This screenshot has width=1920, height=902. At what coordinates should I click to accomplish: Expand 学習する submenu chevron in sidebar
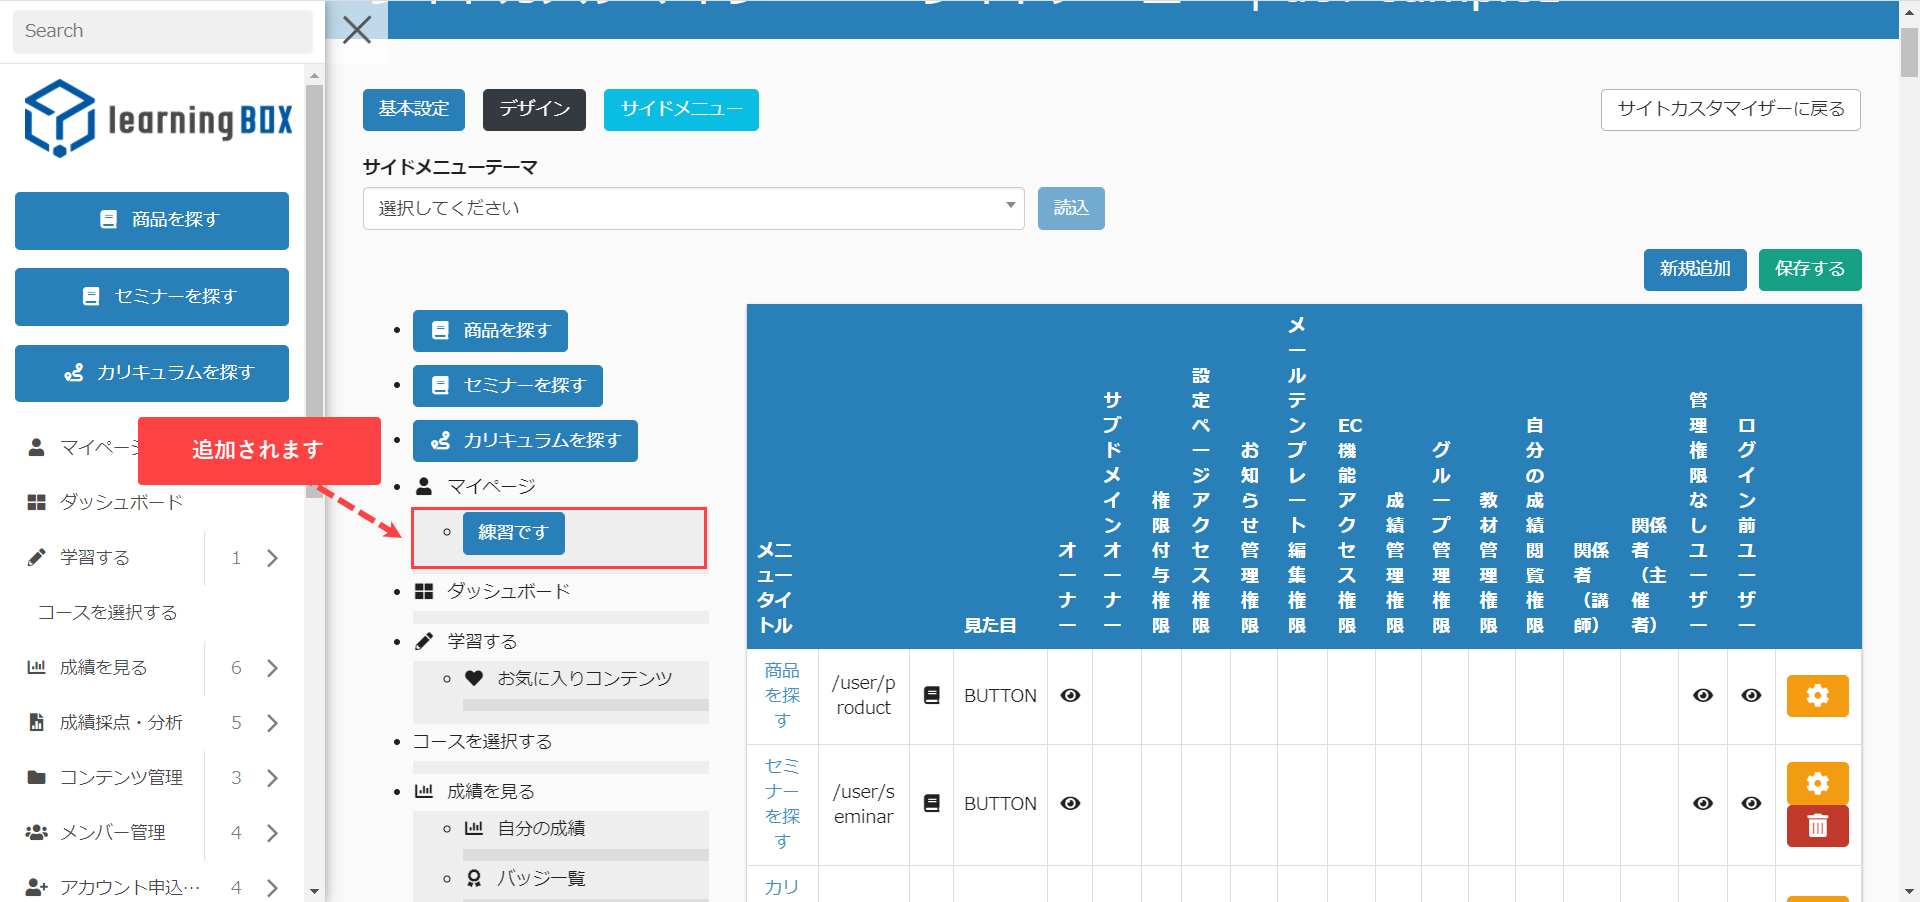coord(272,558)
